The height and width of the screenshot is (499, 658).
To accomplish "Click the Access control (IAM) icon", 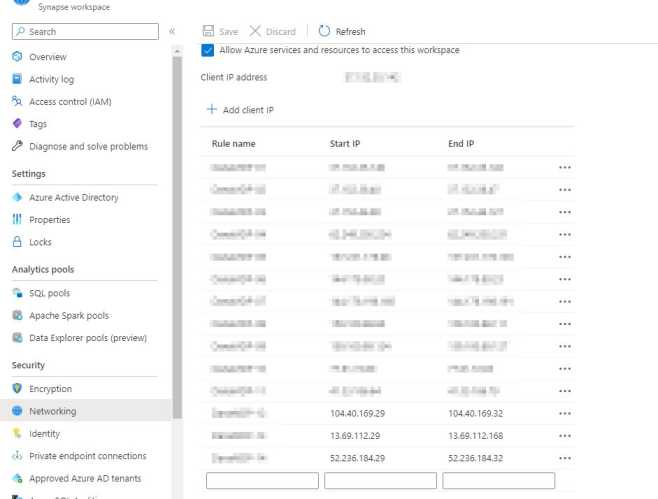I will 17,101.
